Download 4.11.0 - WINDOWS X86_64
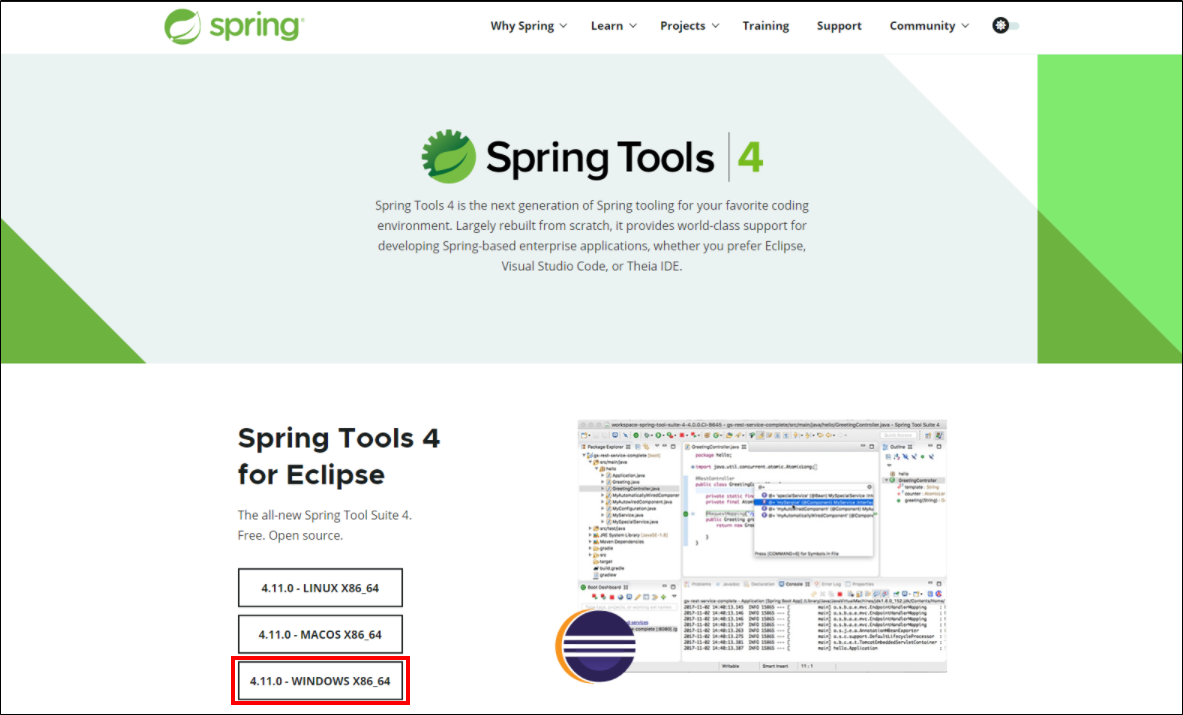1183x715 pixels. tap(320, 681)
